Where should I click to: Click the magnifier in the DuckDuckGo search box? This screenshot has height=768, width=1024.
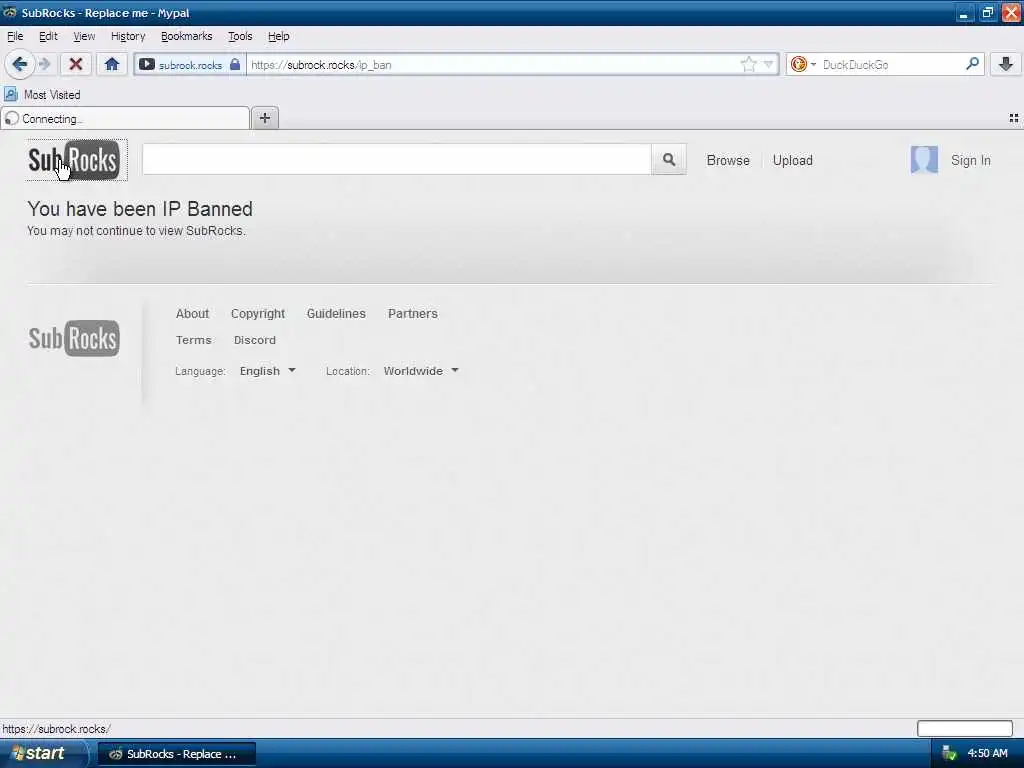(972, 64)
